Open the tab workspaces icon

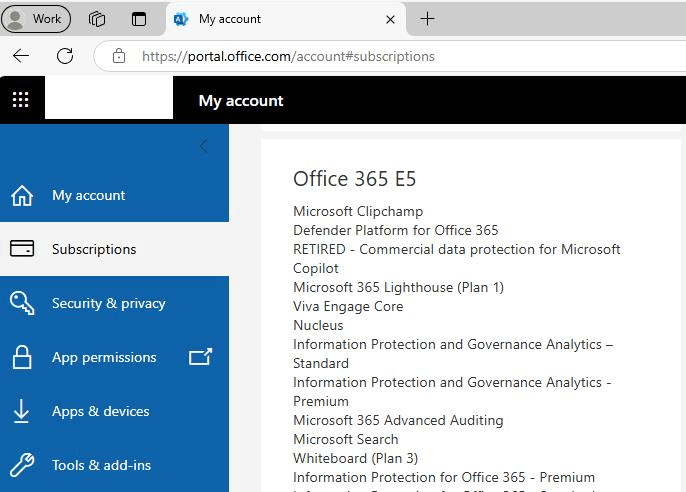[97, 19]
